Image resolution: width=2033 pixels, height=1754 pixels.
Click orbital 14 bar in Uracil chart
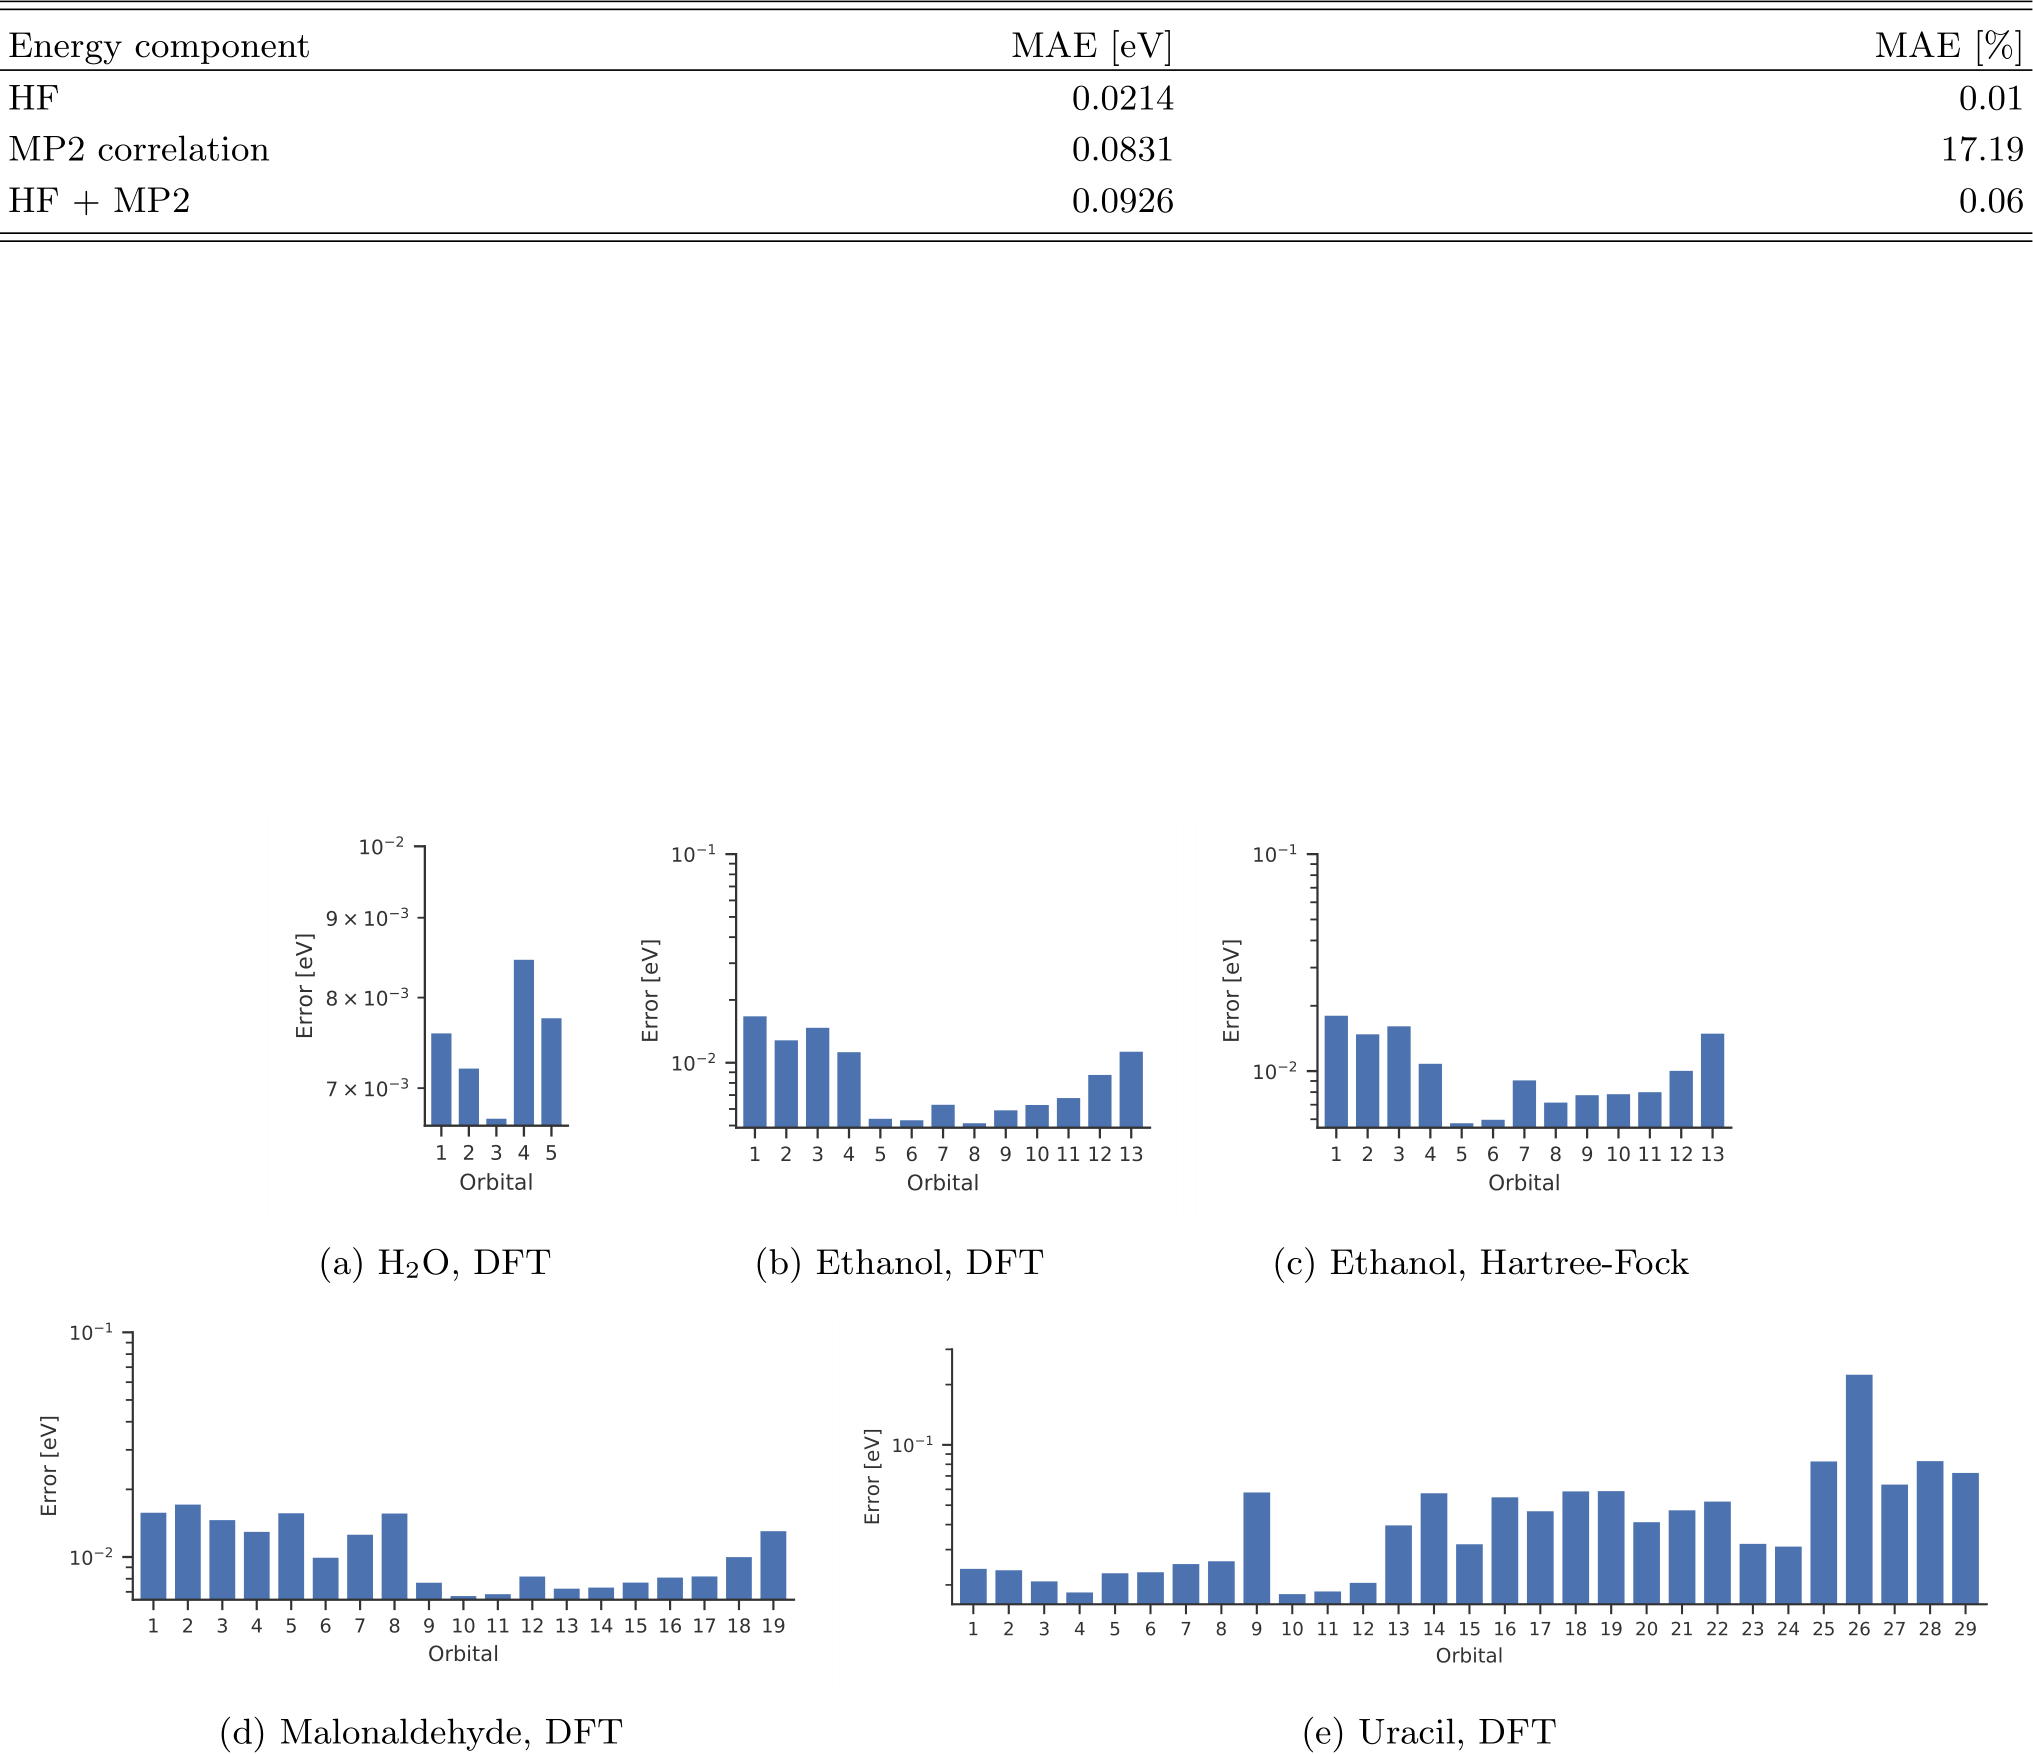tap(1434, 1549)
